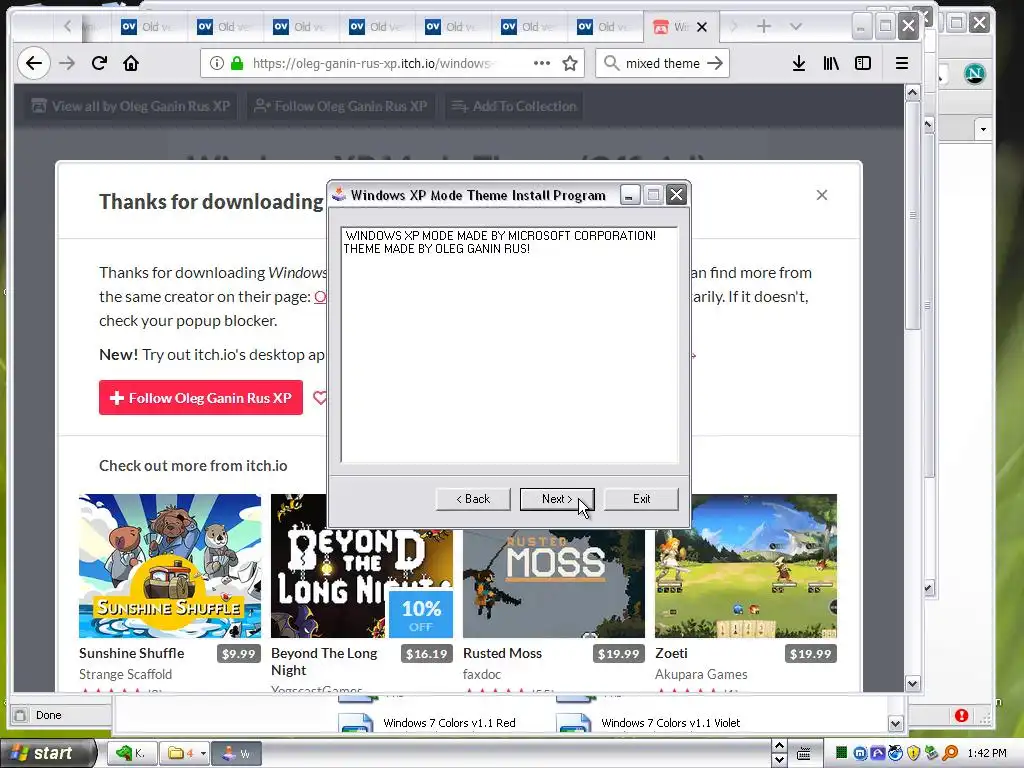Show site information via the info icon
The image size is (1024, 768).
[x=217, y=63]
